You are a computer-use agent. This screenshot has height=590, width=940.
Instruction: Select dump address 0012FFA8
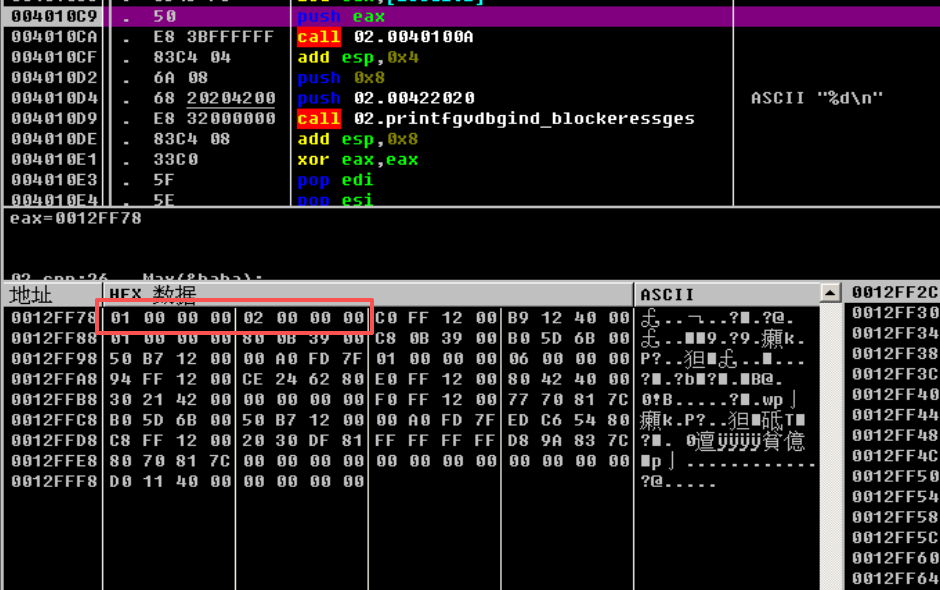point(54,379)
